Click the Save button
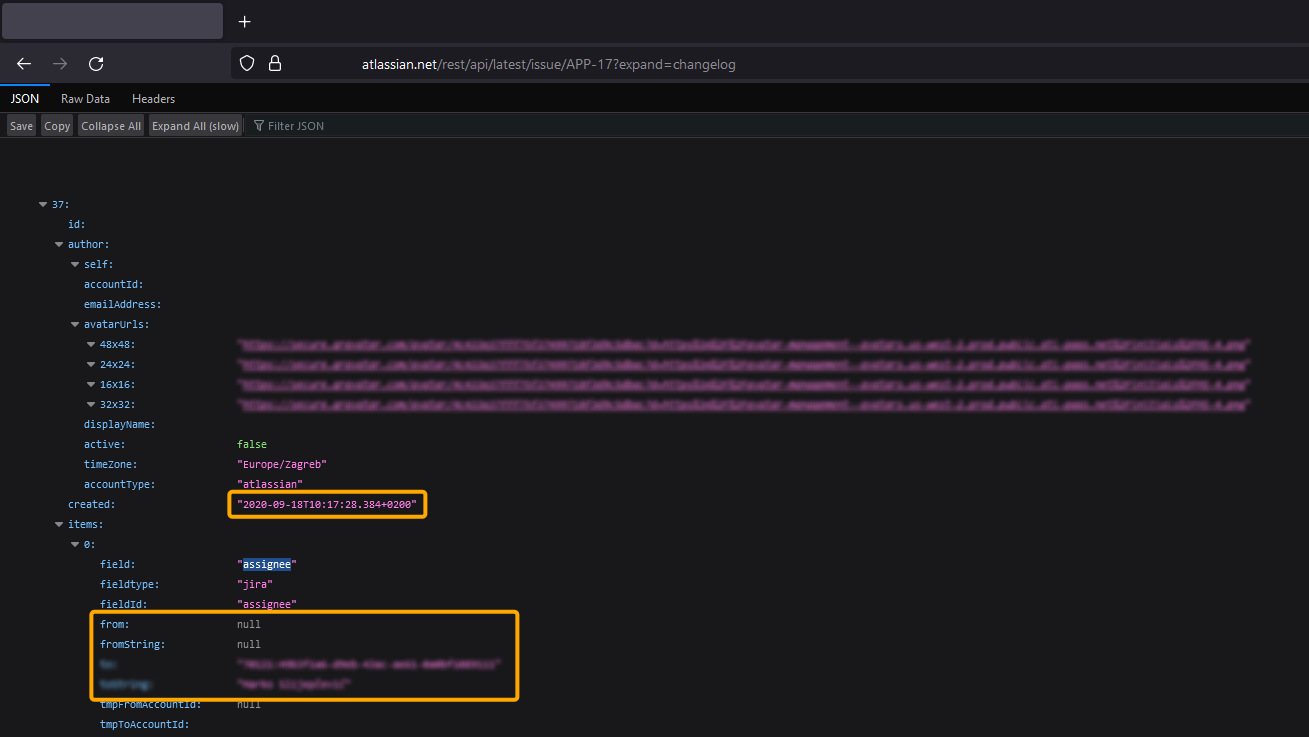The width and height of the screenshot is (1309, 737). click(20, 125)
